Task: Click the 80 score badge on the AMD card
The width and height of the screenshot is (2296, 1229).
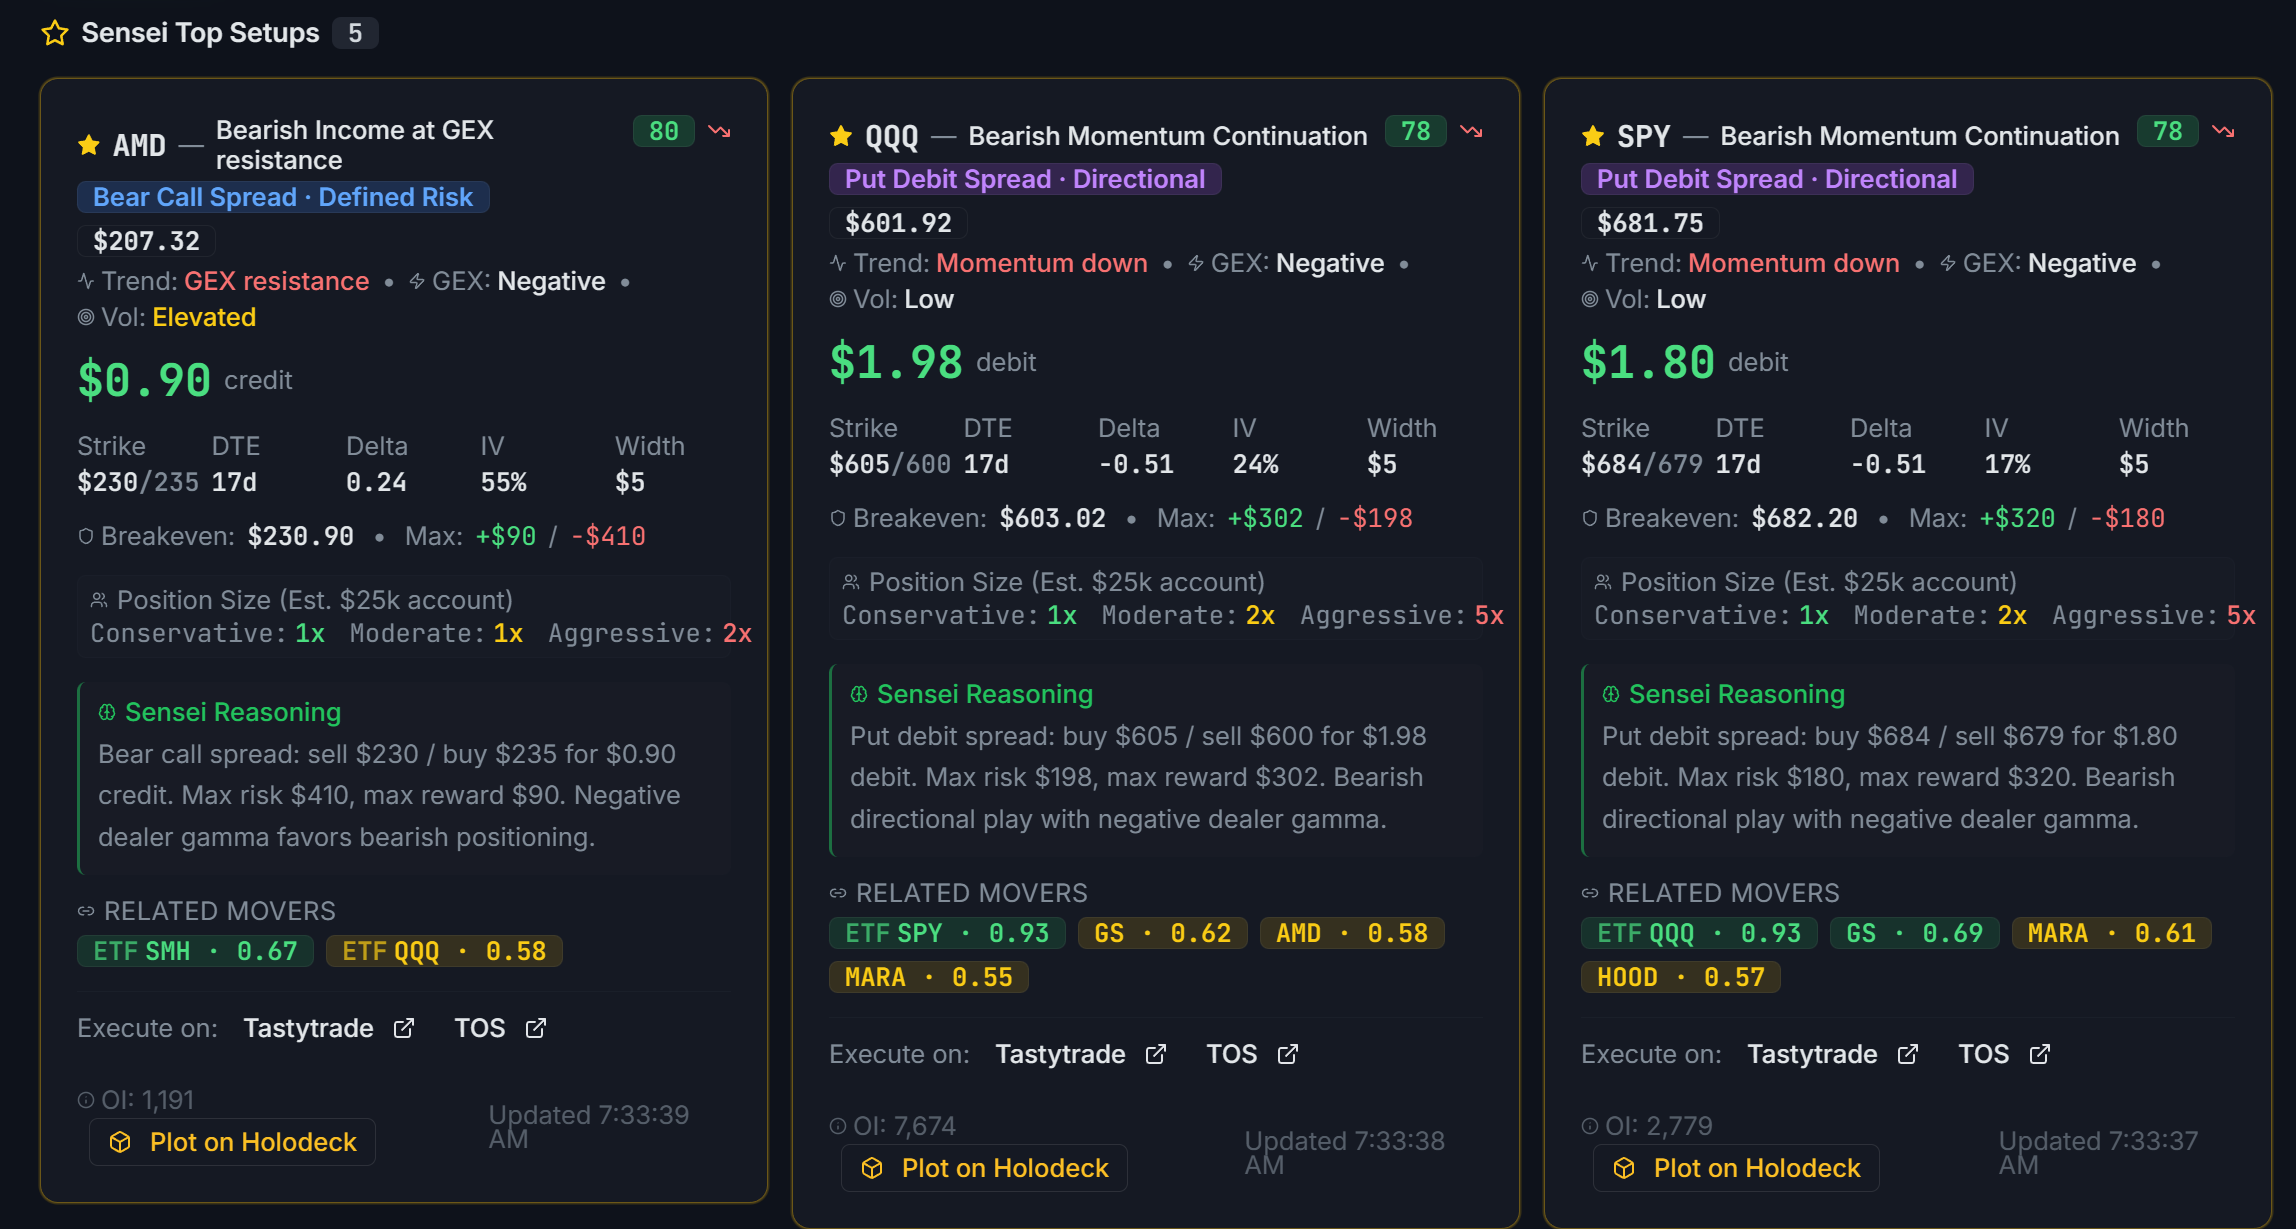Action: 663,131
